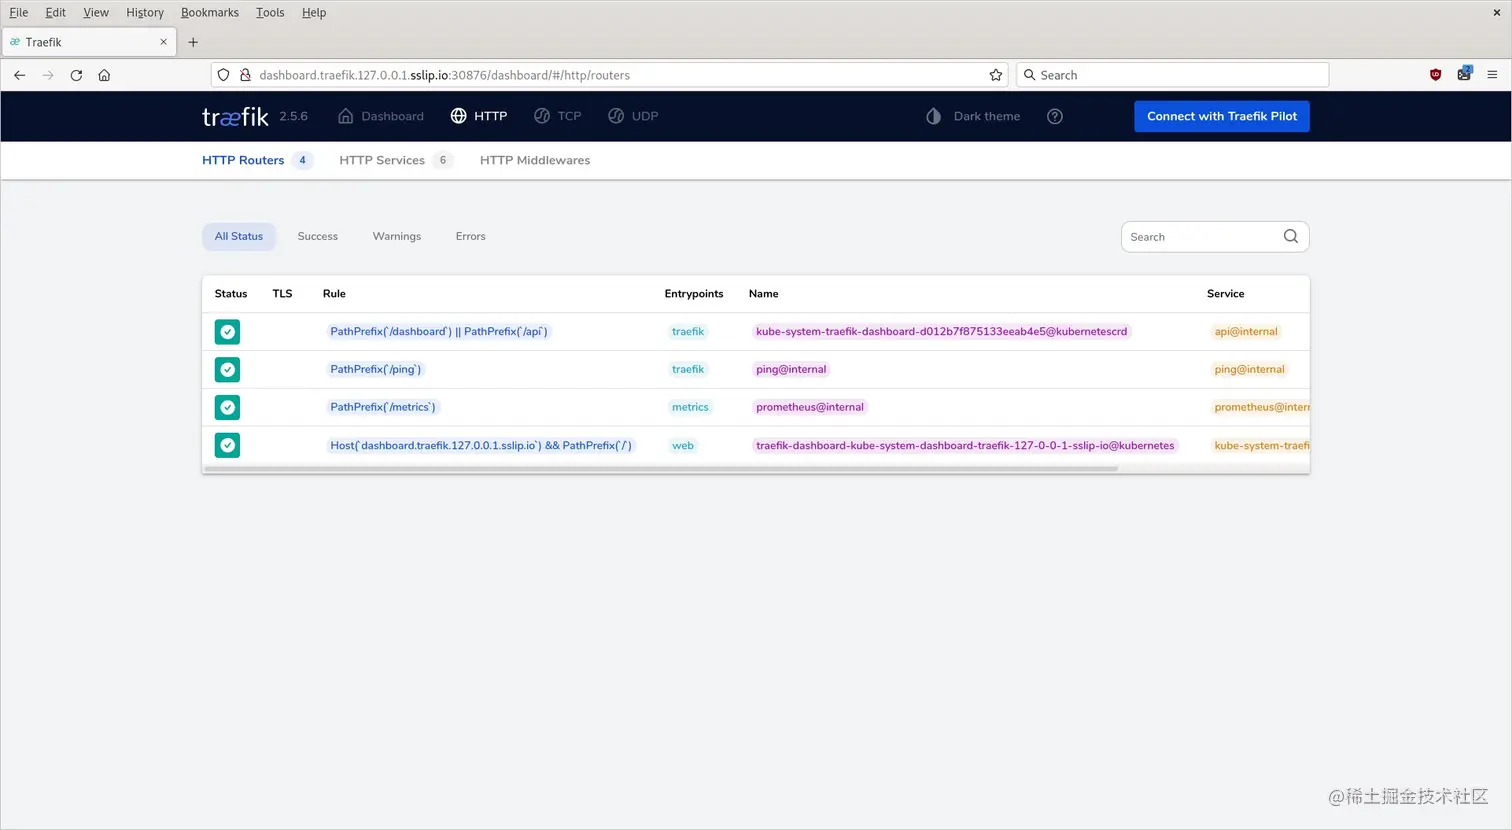The image size is (1512, 830).
Task: Open the Dashboard home icon
Action: pos(346,116)
